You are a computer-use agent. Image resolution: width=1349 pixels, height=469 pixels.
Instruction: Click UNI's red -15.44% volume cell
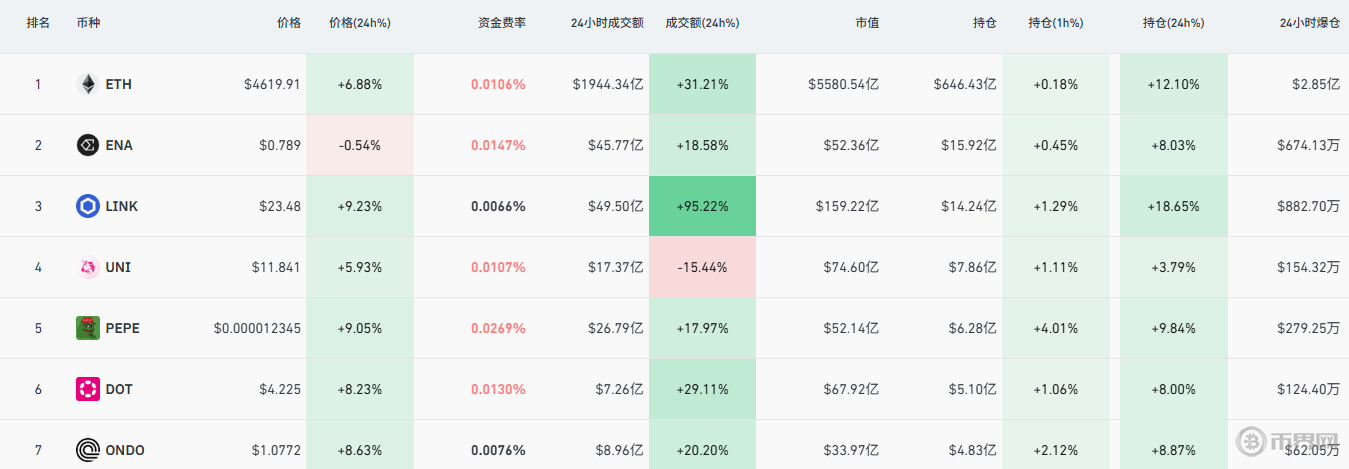click(702, 268)
